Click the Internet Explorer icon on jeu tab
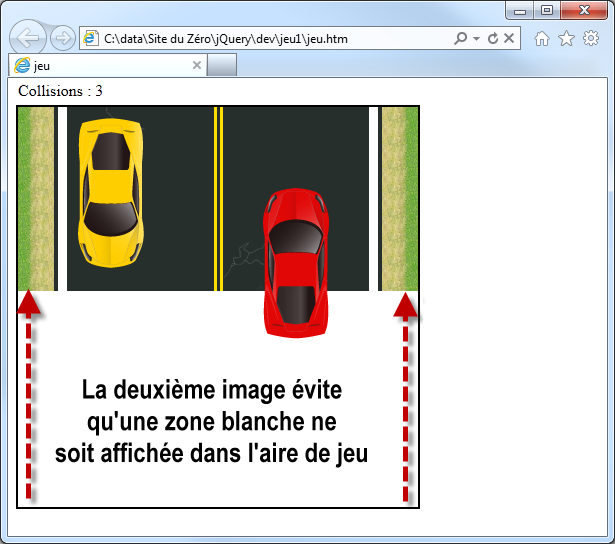The width and height of the screenshot is (615, 544). point(22,65)
